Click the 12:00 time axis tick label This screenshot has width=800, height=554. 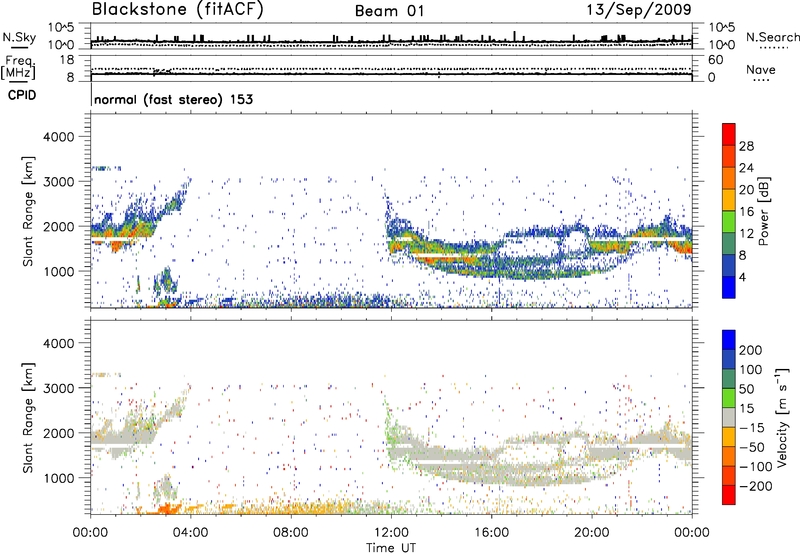click(x=391, y=533)
